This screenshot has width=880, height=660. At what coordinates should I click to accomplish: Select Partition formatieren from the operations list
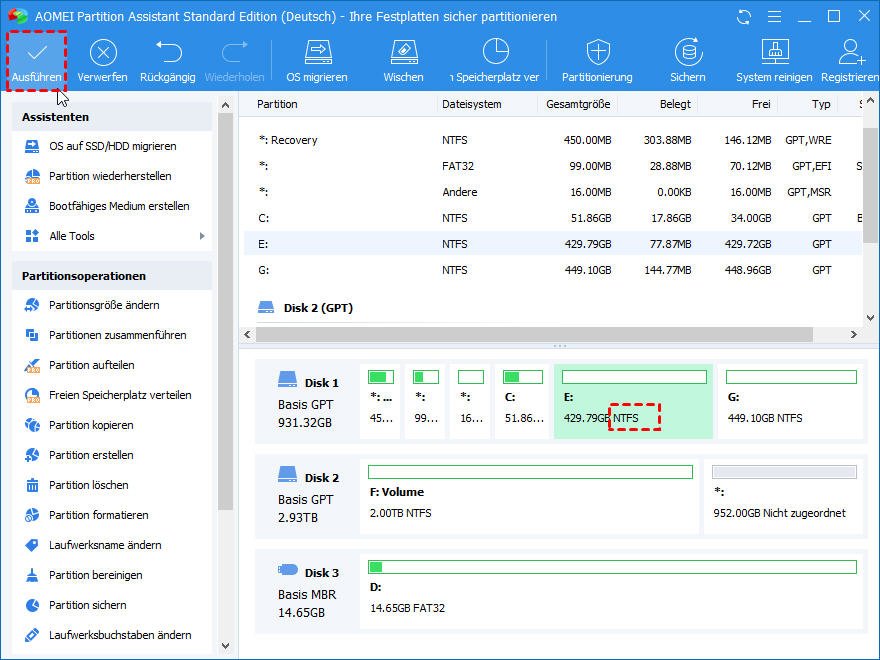pyautogui.click(x=98, y=515)
